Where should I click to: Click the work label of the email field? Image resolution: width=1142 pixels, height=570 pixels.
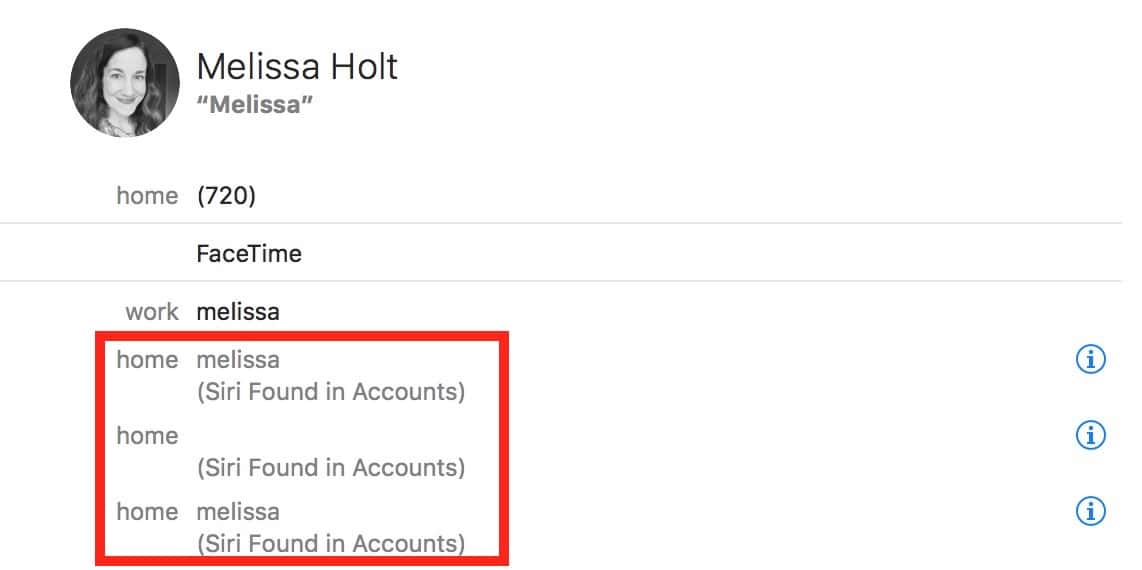pos(151,312)
